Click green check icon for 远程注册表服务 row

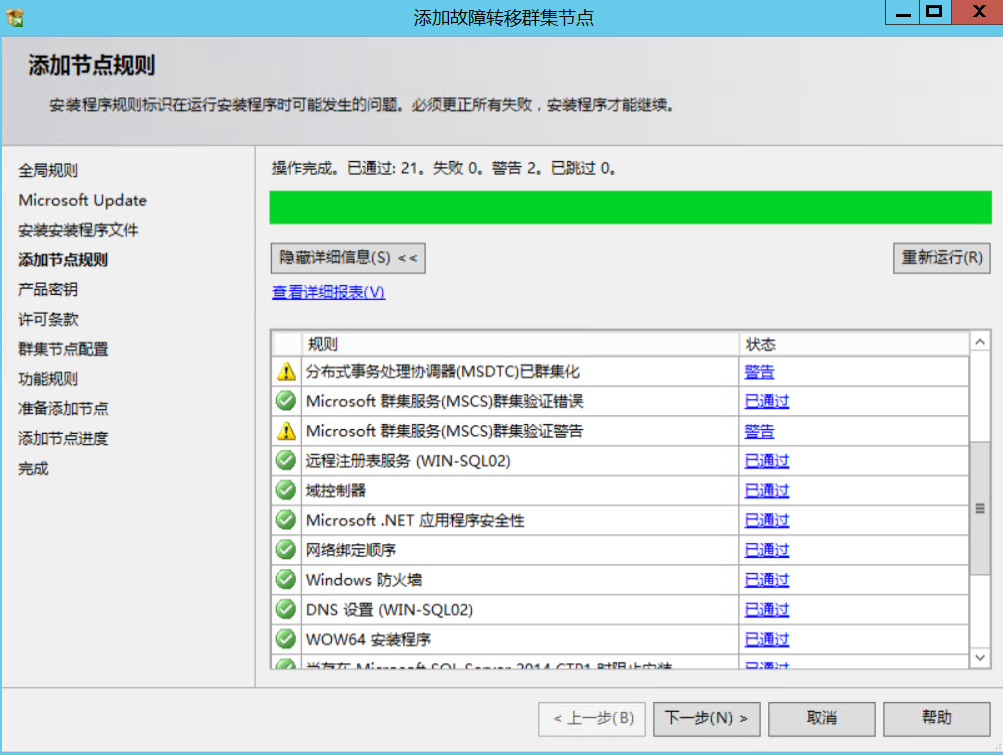pos(286,460)
